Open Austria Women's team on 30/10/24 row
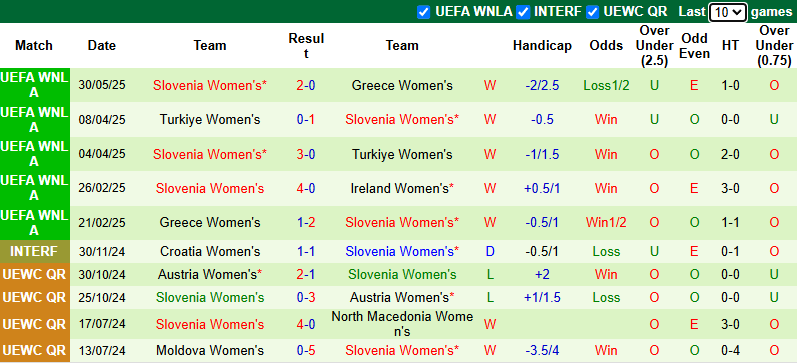Viewport: 797px width, 363px height. (210, 275)
